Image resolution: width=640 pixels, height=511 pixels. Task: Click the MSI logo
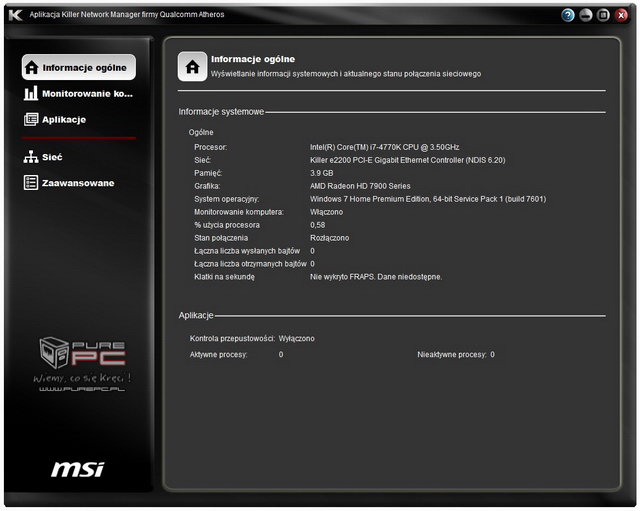[78, 469]
